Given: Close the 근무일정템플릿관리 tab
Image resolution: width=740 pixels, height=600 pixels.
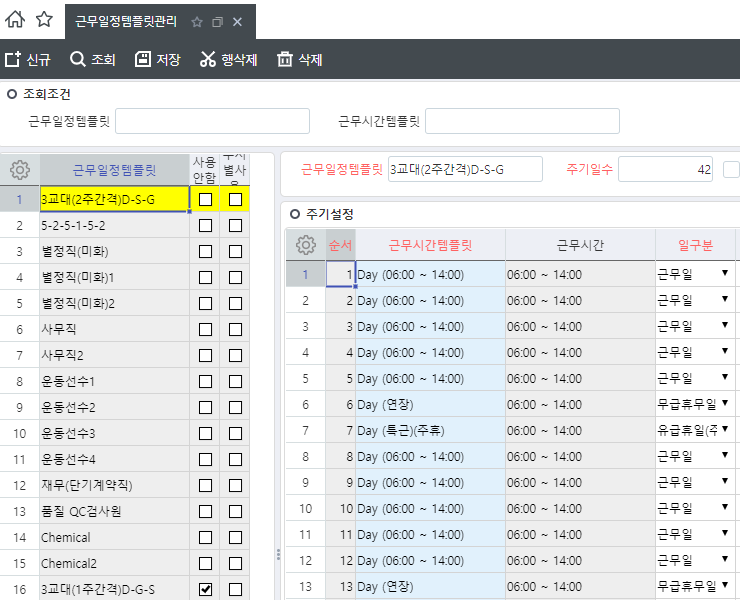Looking at the screenshot, I should (x=237, y=22).
